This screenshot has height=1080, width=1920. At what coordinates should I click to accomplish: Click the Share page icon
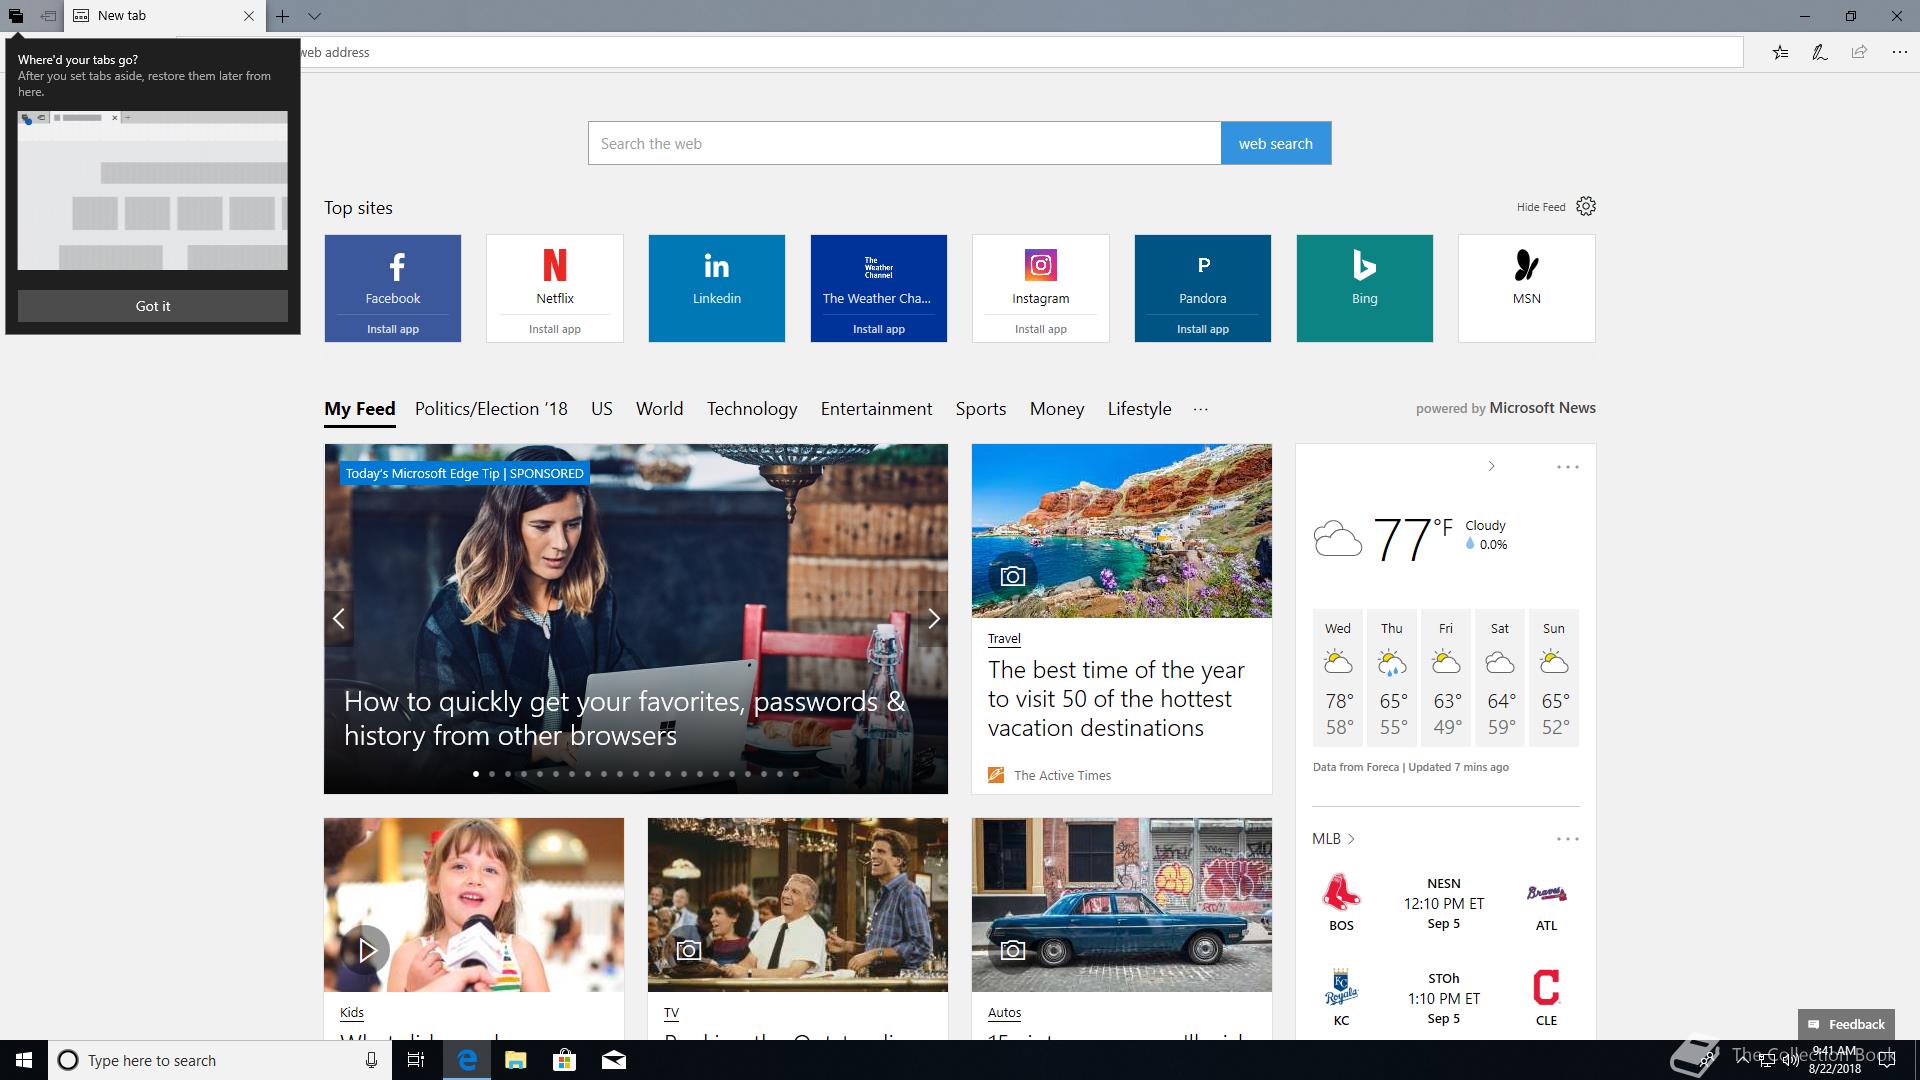click(1859, 52)
